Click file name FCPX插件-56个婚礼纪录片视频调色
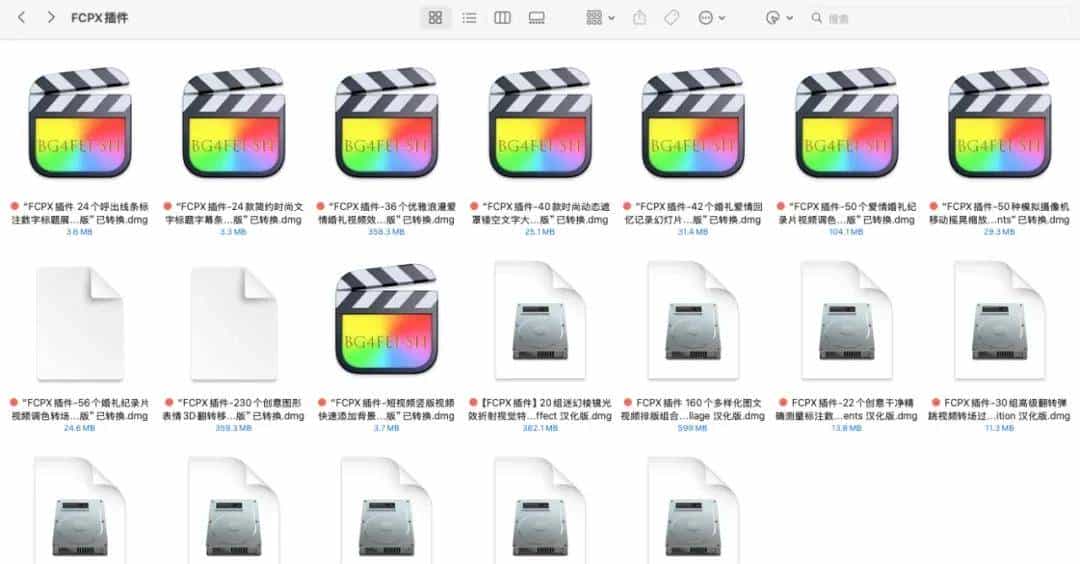The width and height of the screenshot is (1080, 564). tap(80, 409)
